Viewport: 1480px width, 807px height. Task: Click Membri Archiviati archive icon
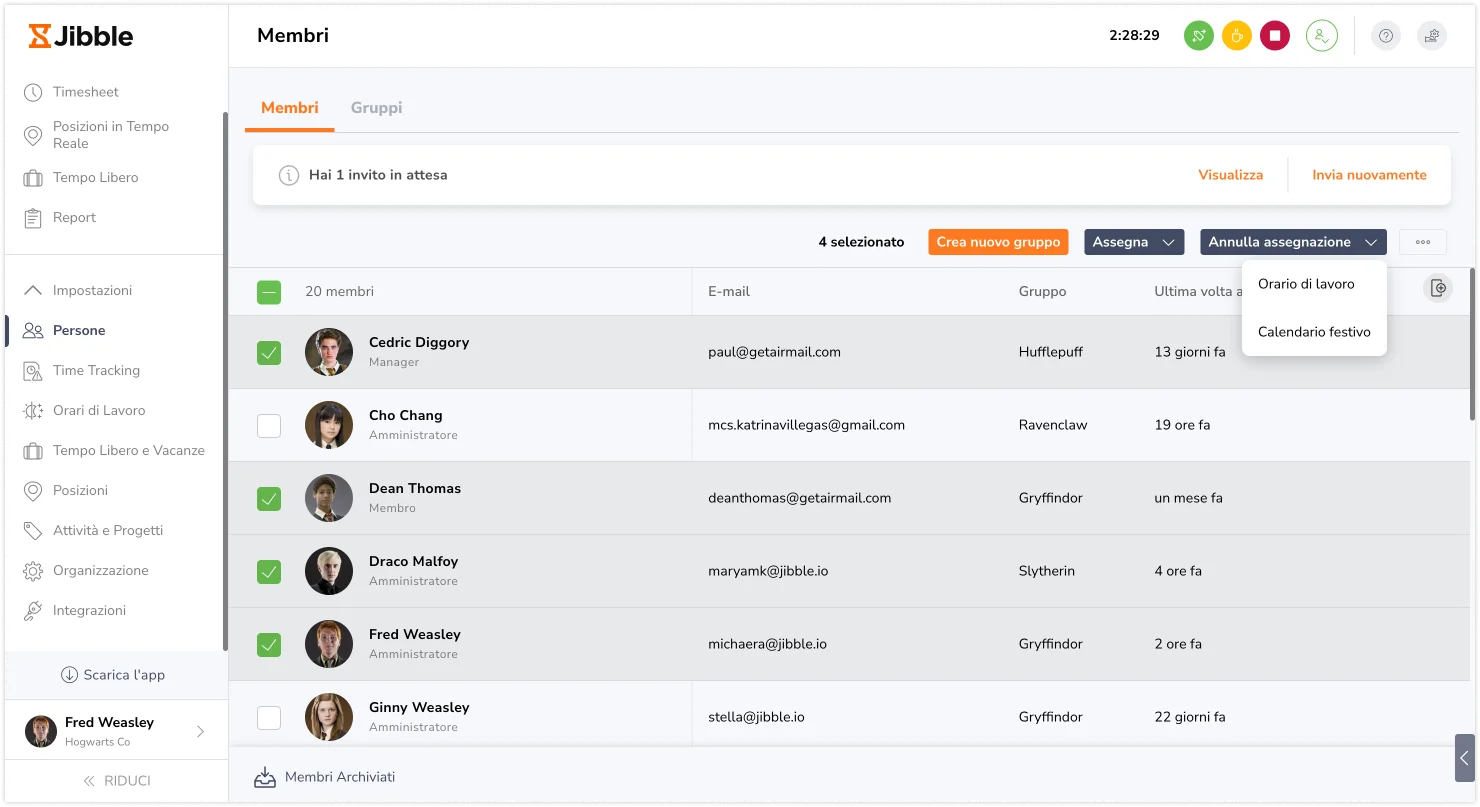point(265,777)
